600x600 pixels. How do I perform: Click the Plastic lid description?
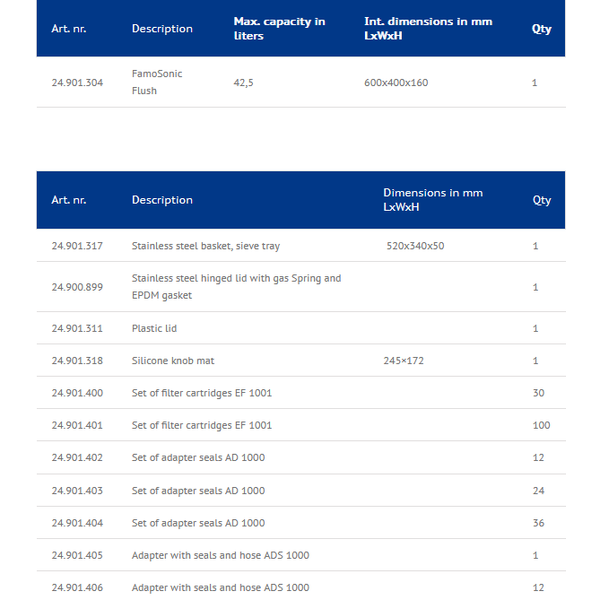tap(154, 328)
